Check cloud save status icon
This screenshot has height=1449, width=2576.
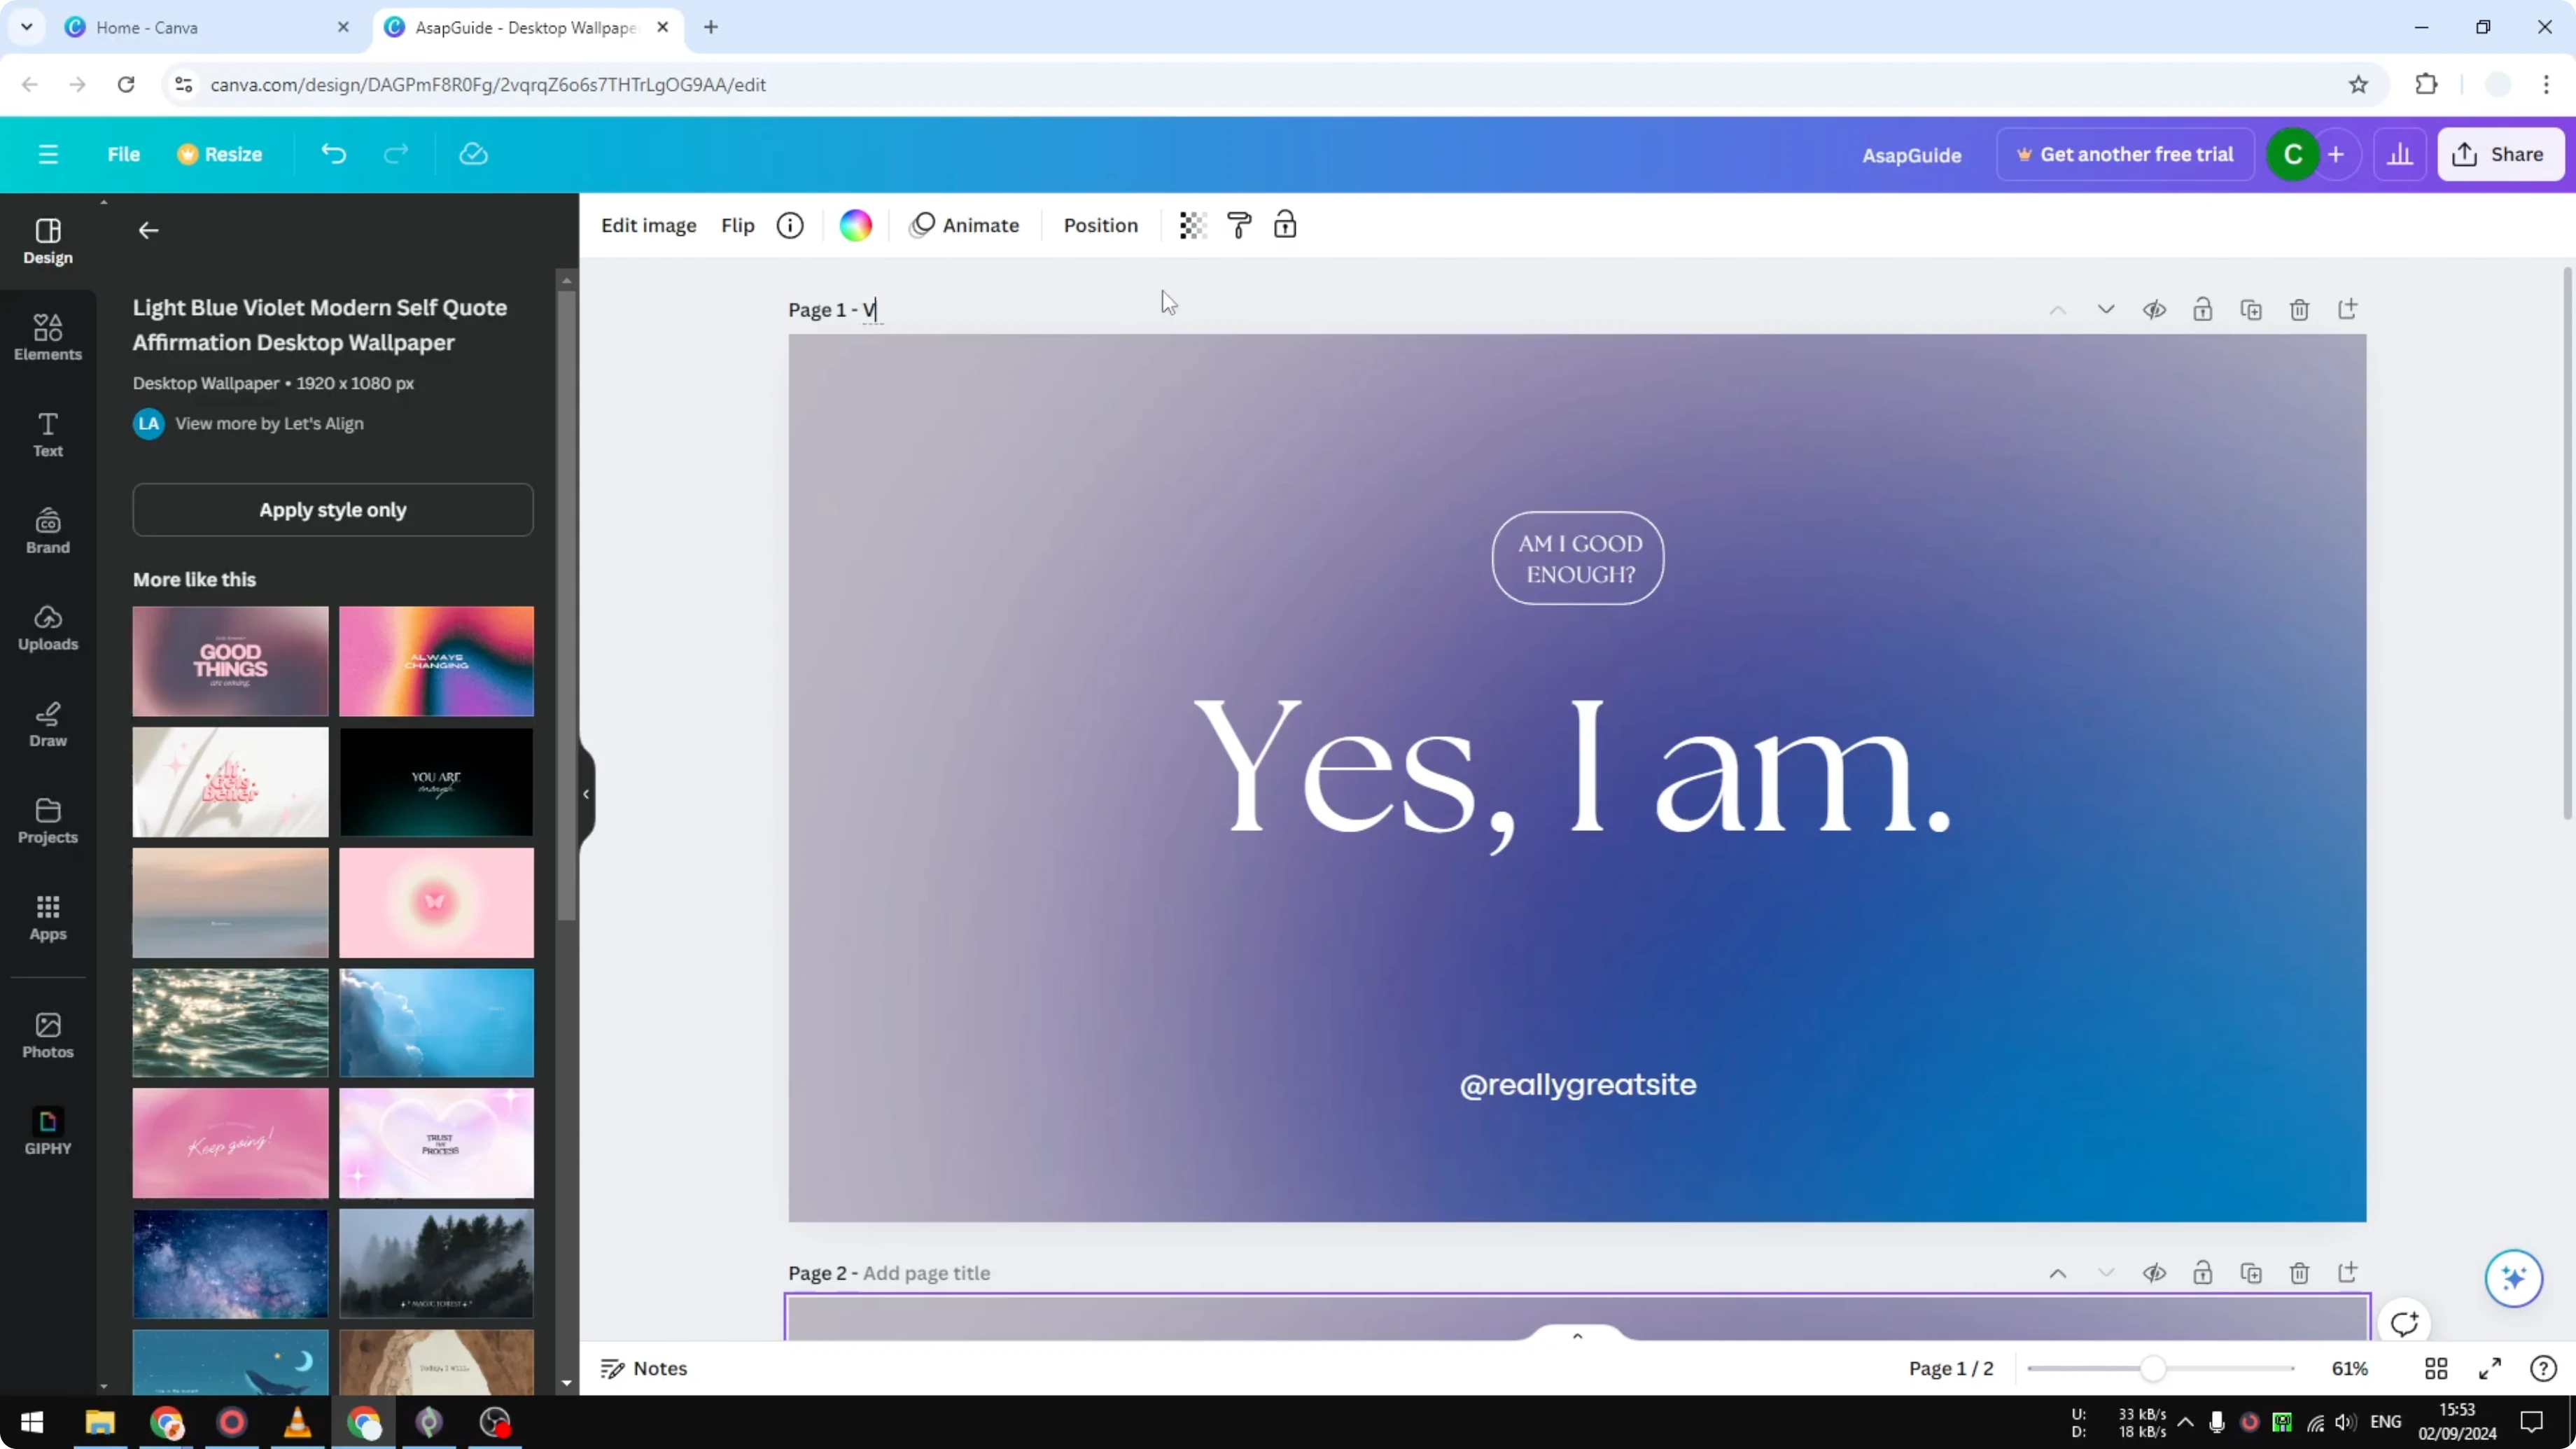pyautogui.click(x=473, y=154)
